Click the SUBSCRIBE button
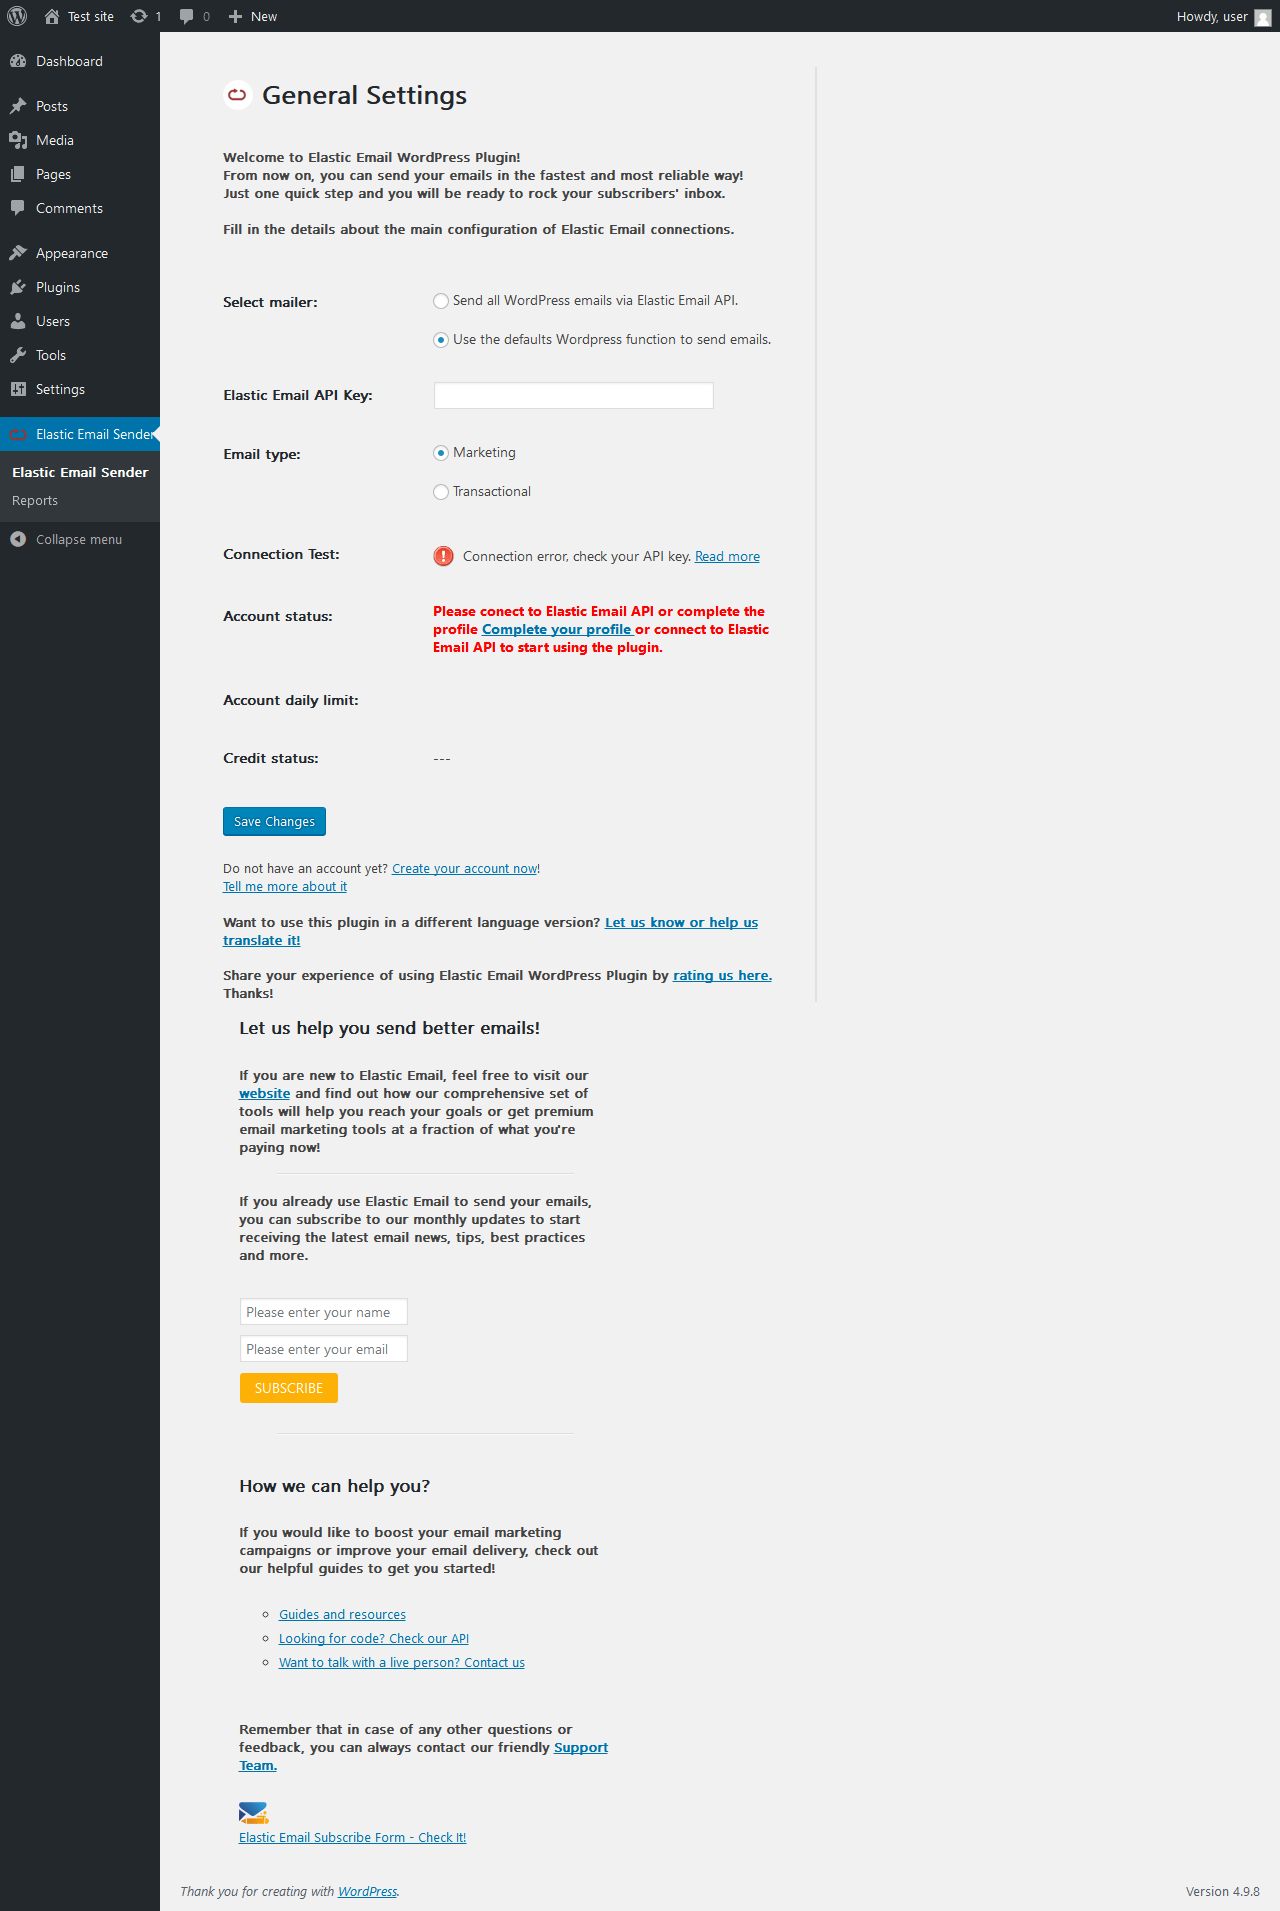The height and width of the screenshot is (1911, 1280). pos(289,1388)
